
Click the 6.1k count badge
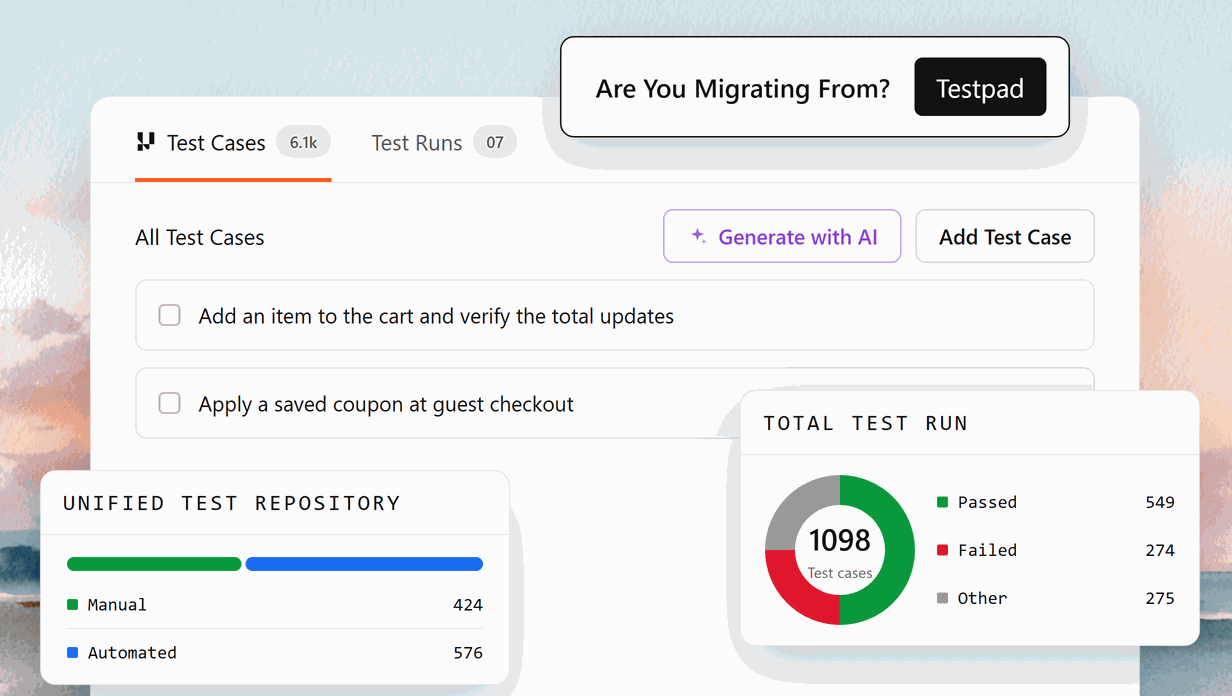[x=303, y=143]
